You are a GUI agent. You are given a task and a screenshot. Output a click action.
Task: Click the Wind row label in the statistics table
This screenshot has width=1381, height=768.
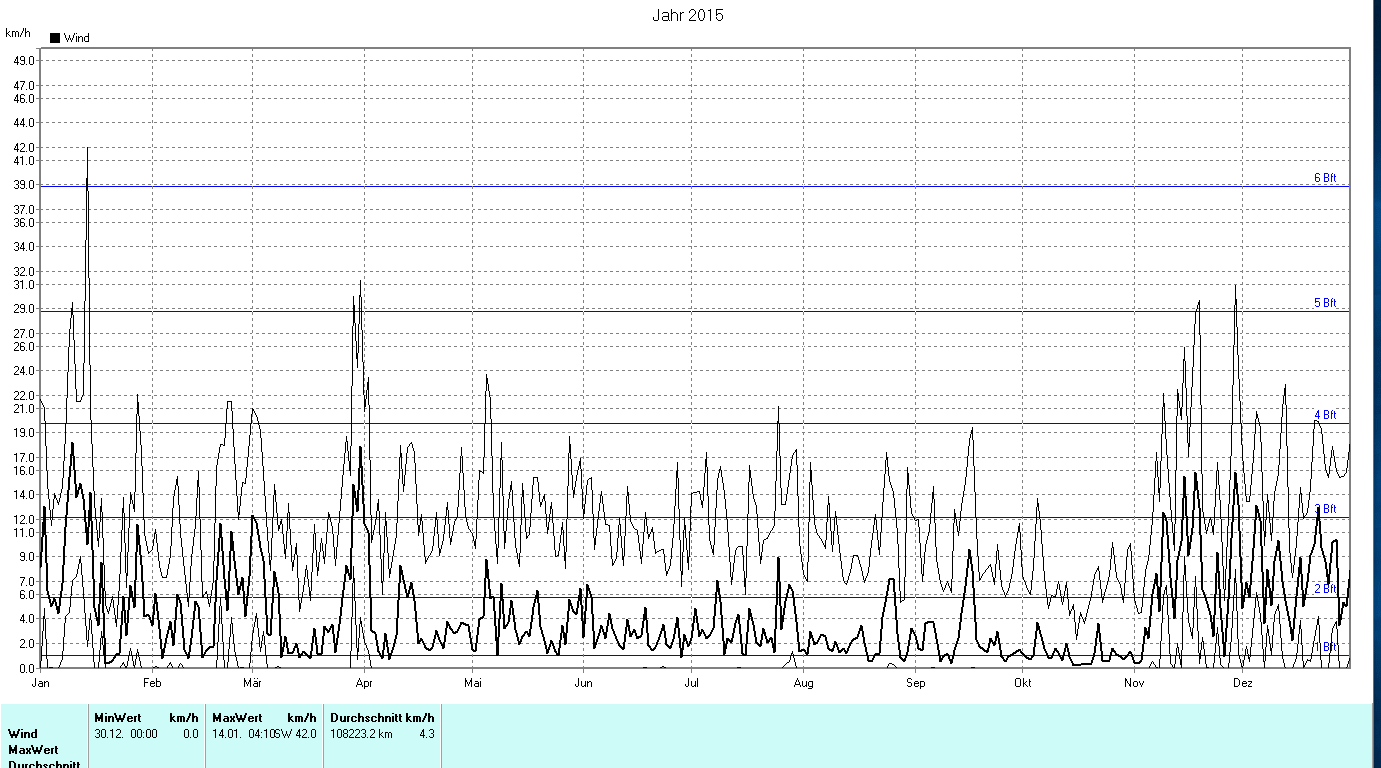click(x=23, y=734)
